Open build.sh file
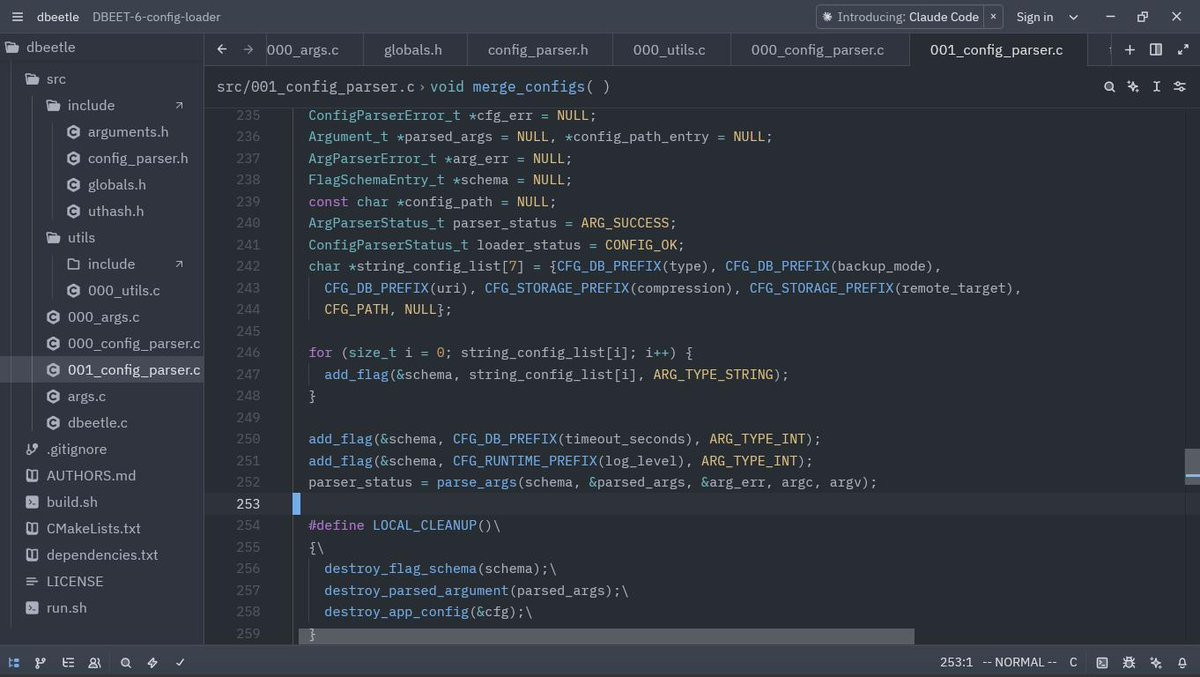 102,502
